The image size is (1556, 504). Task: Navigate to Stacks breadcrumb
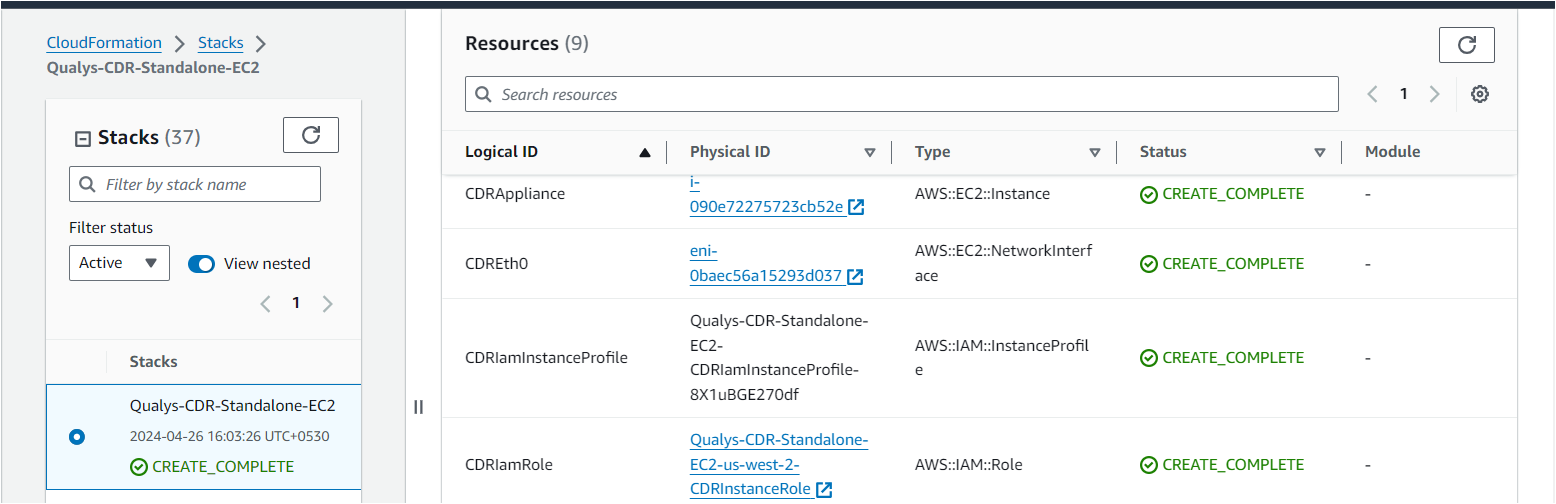221,43
